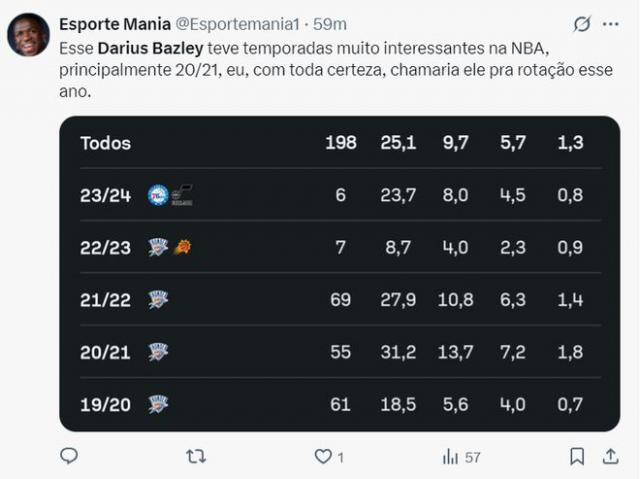The height and width of the screenshot is (479, 640).
Task: Click the Grok icon on the tweet
Action: [x=582, y=24]
